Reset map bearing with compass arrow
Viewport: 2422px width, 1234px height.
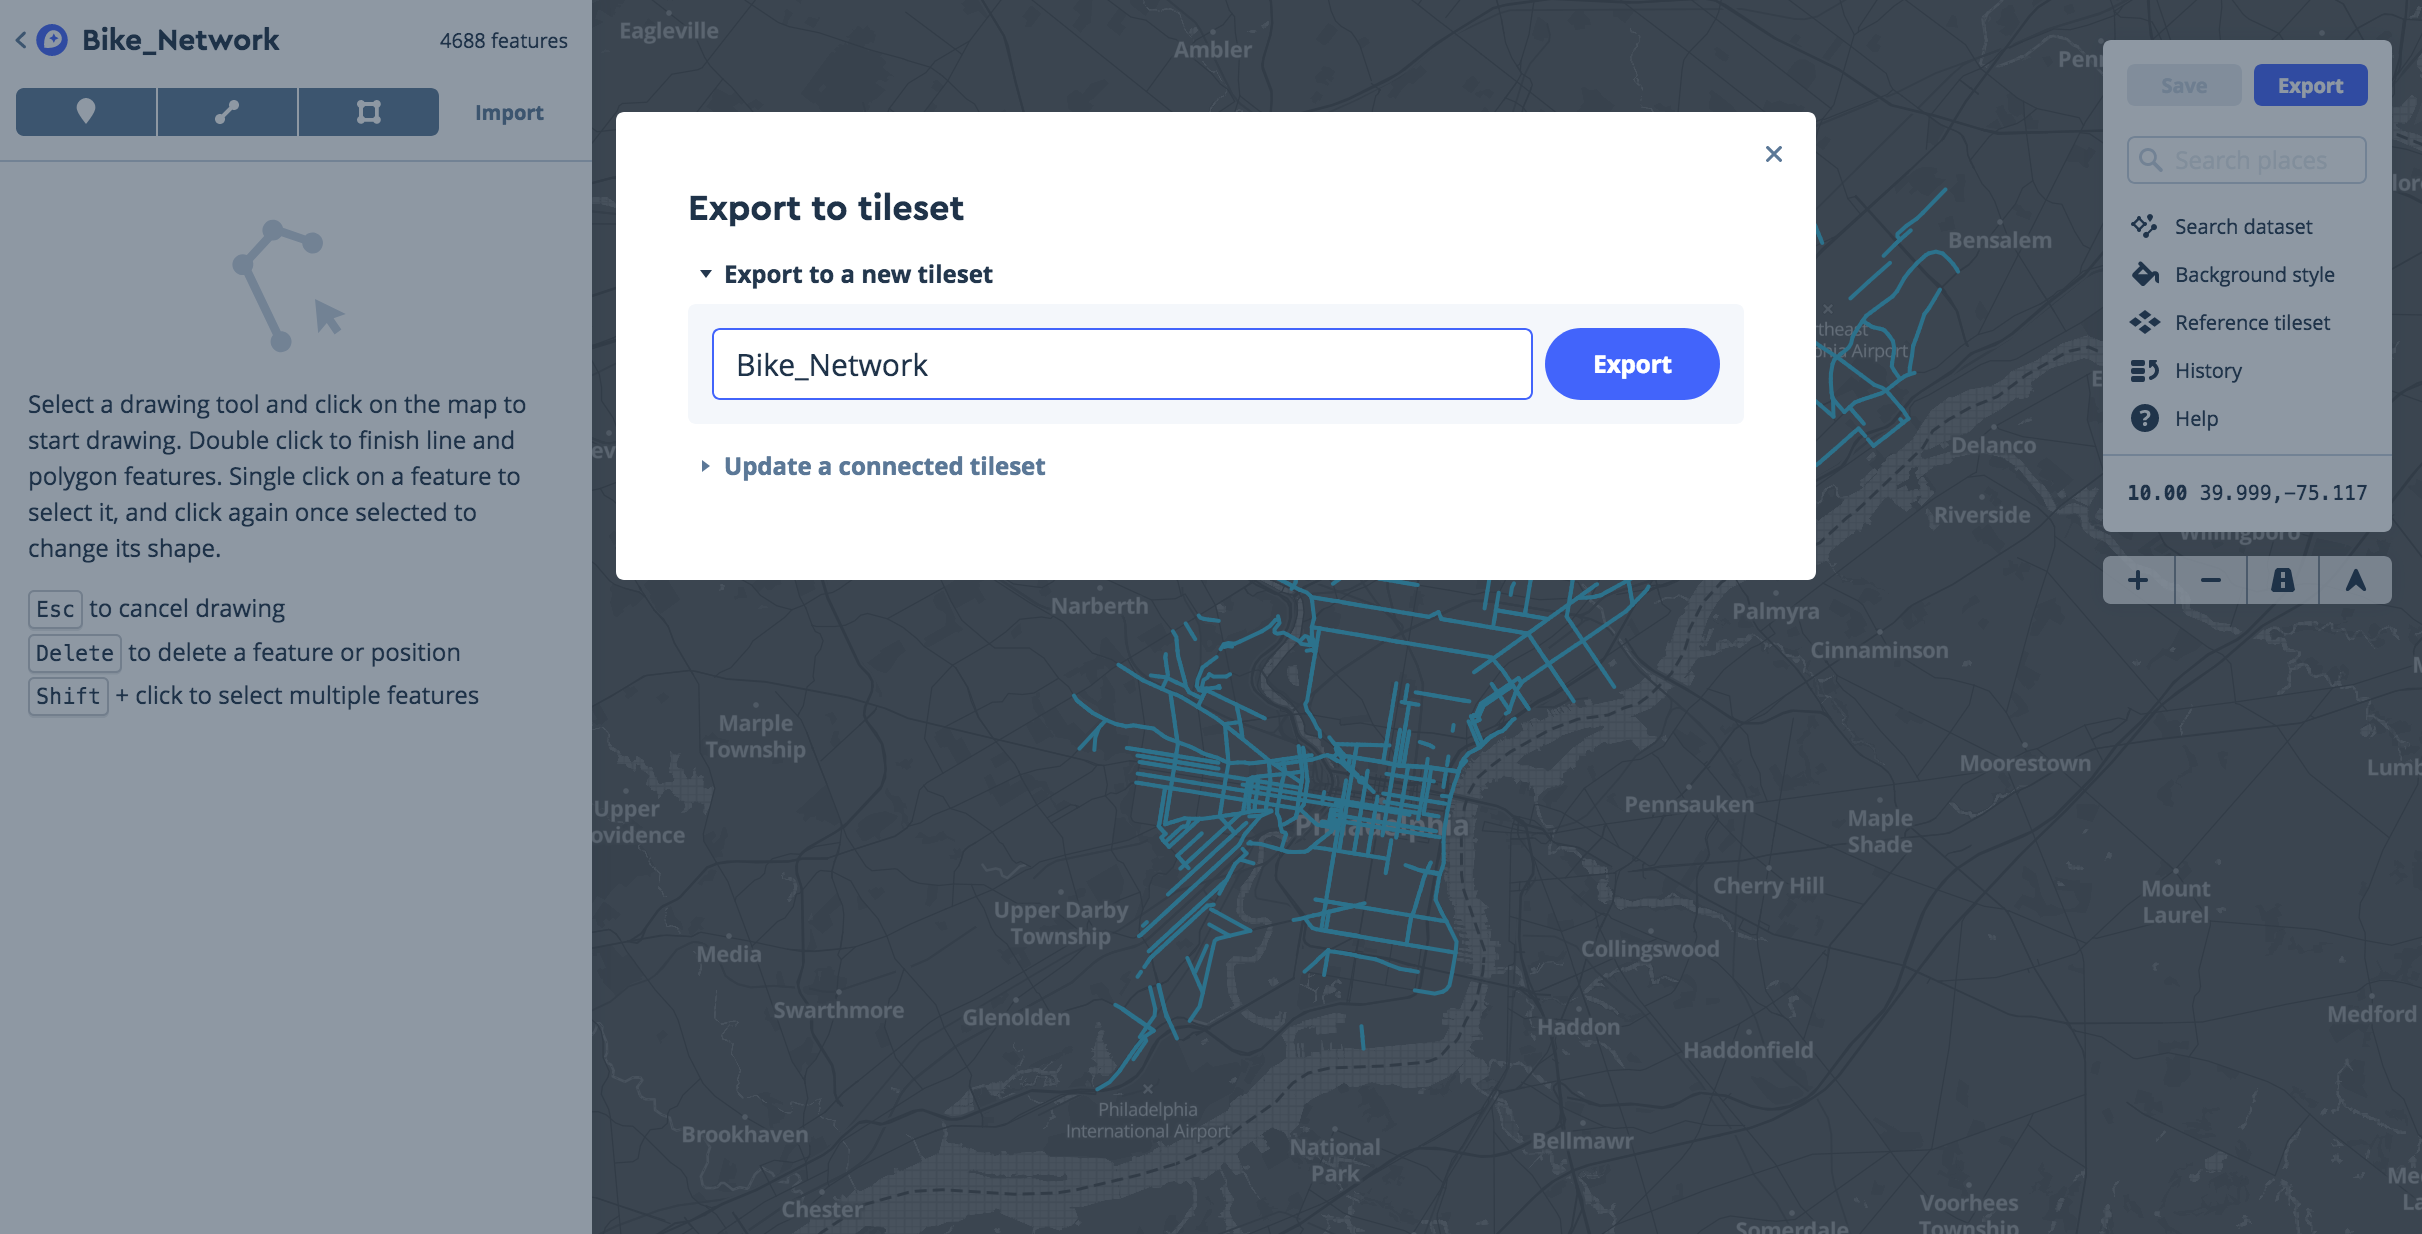[x=2355, y=580]
